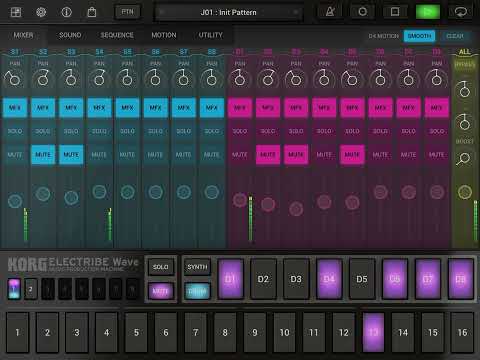This screenshot has height=360, width=480.
Task: Tap step 13 sequencer pad
Action: point(373,332)
